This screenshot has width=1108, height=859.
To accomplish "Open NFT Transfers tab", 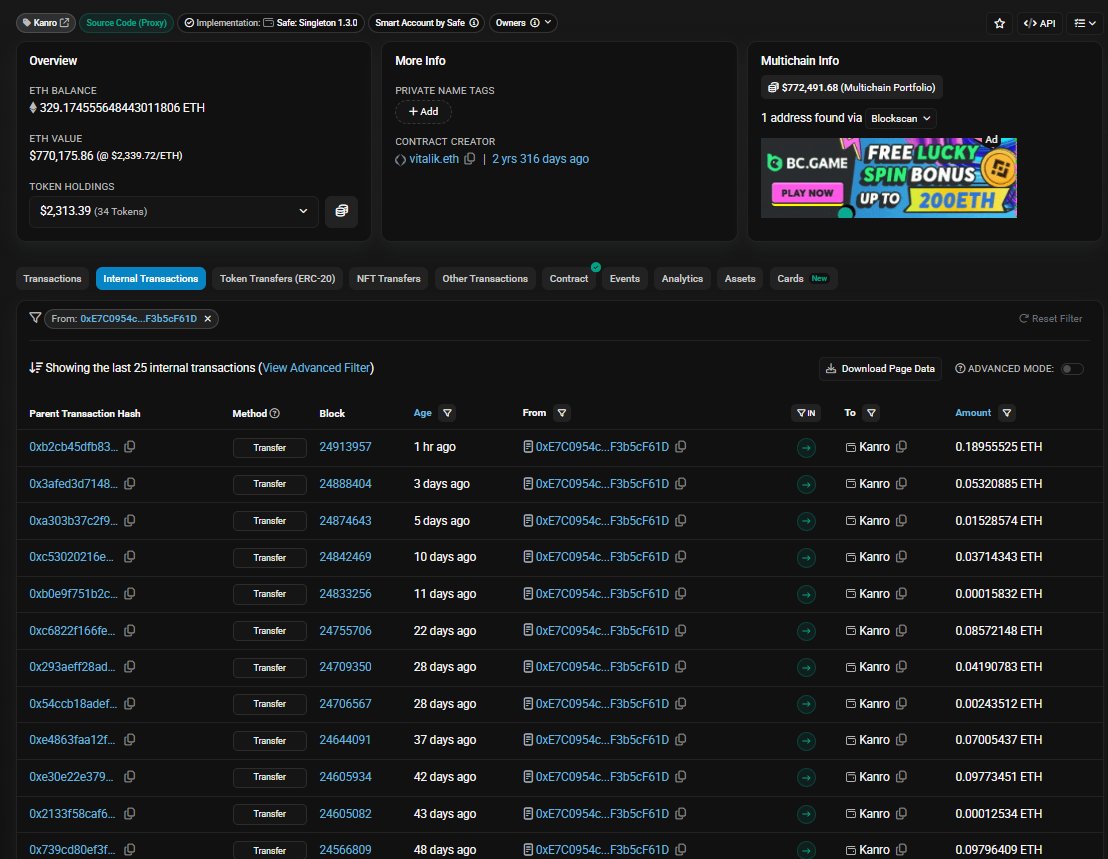I will (389, 278).
